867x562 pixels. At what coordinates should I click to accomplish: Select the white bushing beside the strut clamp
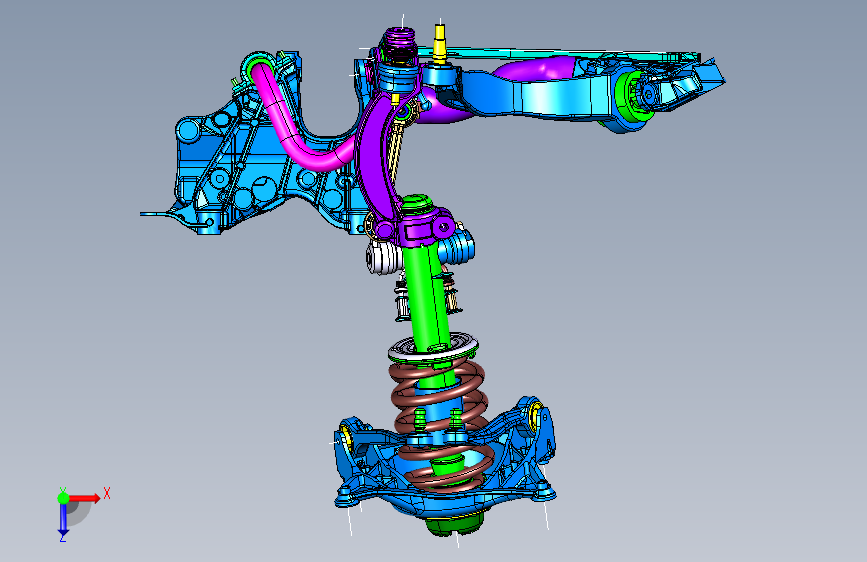[x=382, y=258]
